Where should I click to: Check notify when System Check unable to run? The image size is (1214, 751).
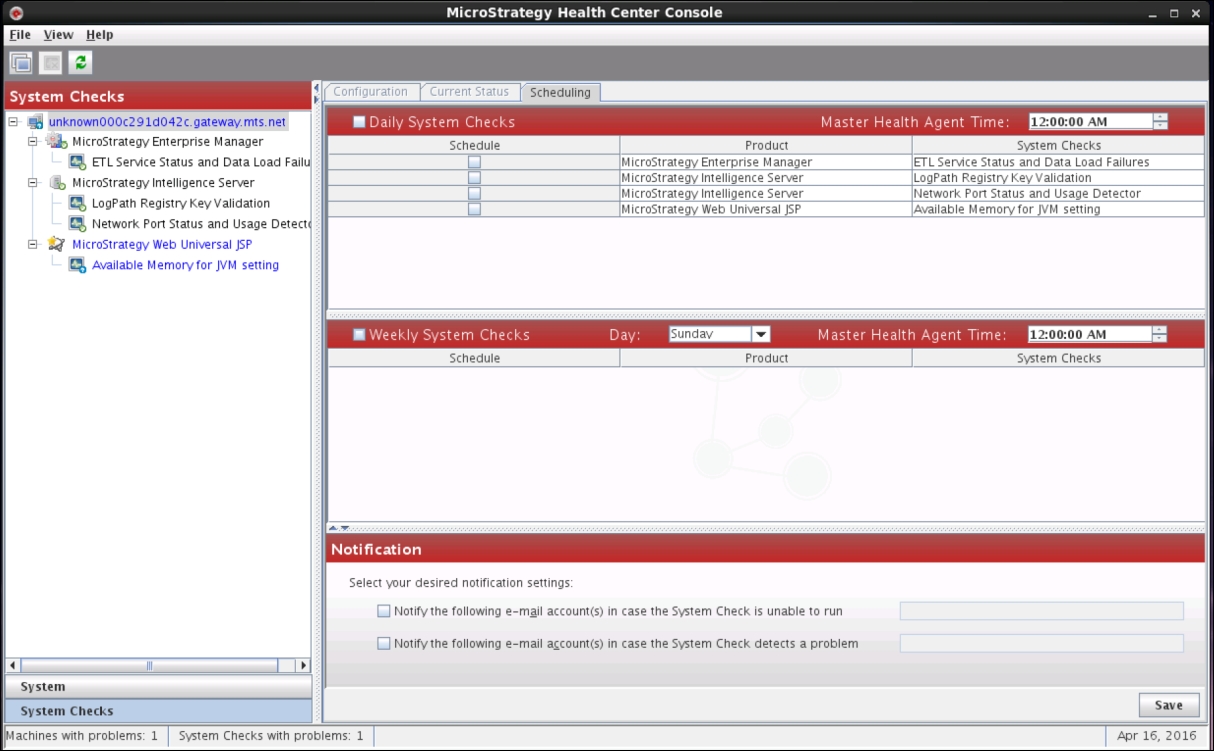[x=384, y=611]
